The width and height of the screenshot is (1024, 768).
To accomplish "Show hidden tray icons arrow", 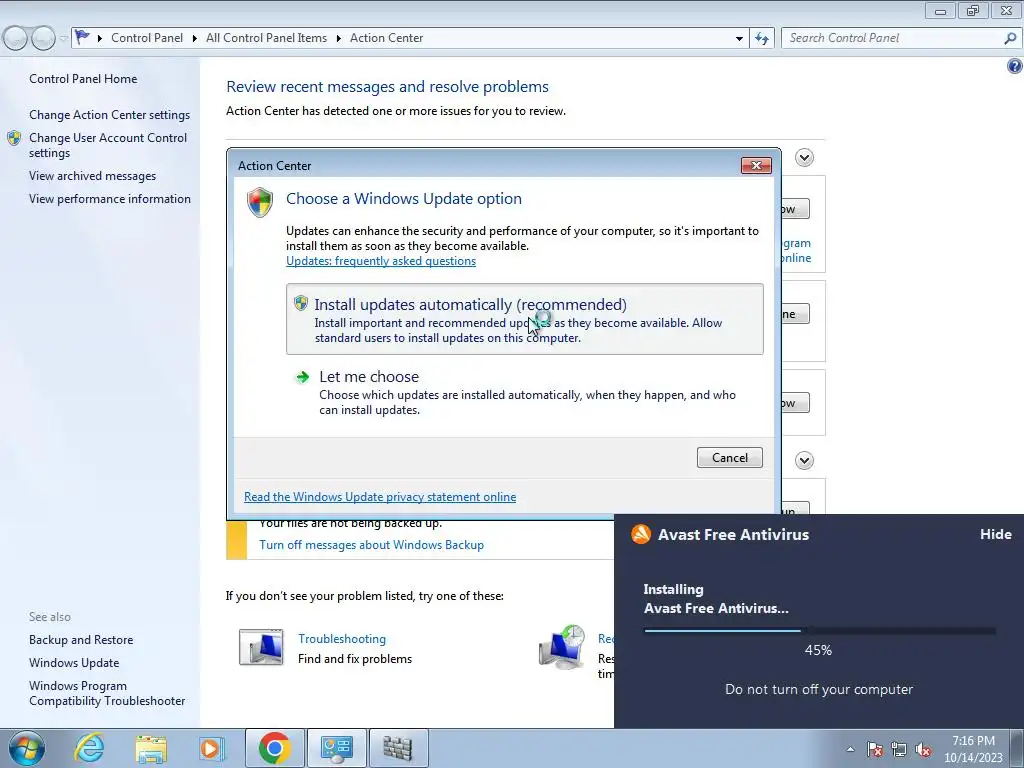I will [850, 749].
